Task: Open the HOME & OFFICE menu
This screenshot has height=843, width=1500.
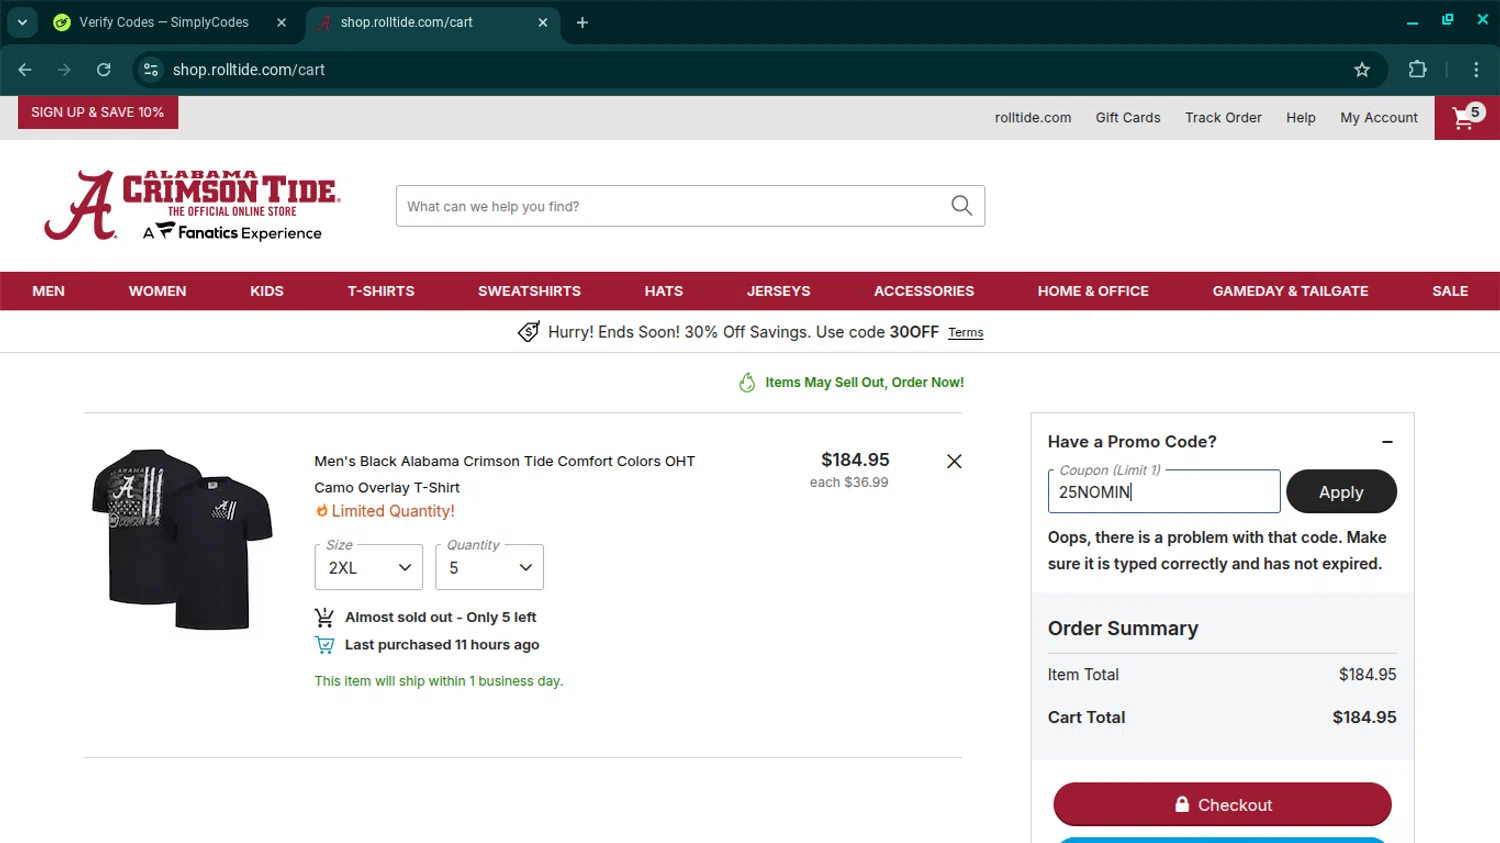Action: (1093, 291)
